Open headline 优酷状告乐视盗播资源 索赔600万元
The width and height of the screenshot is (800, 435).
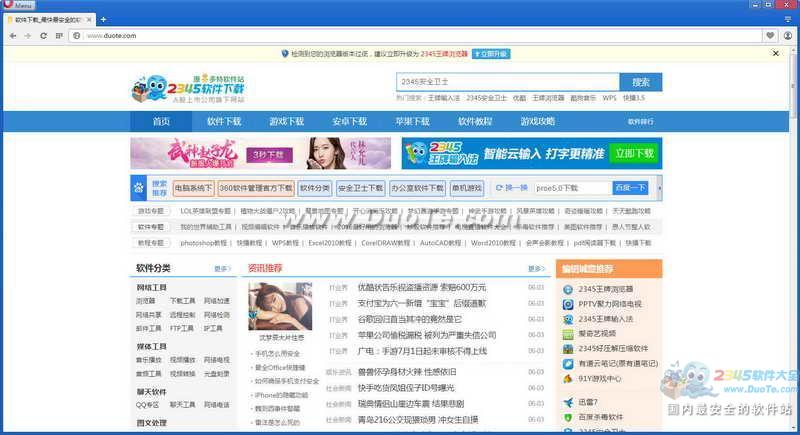point(422,288)
